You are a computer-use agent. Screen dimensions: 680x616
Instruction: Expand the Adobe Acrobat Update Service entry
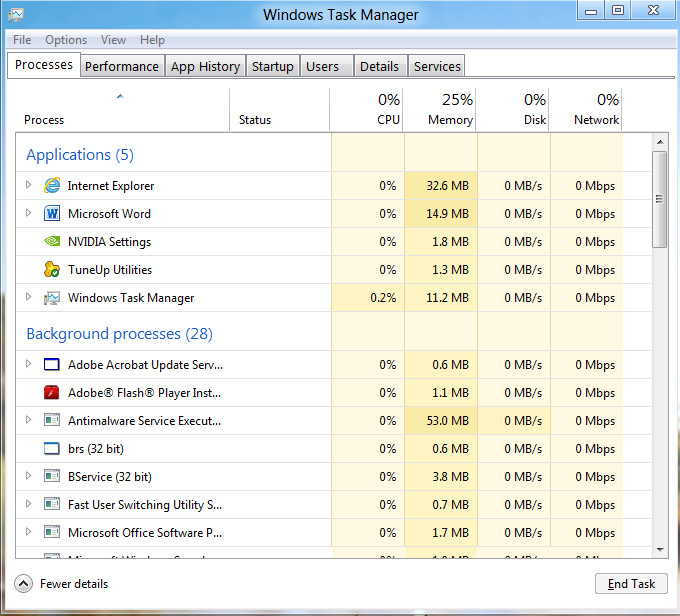pyautogui.click(x=28, y=364)
